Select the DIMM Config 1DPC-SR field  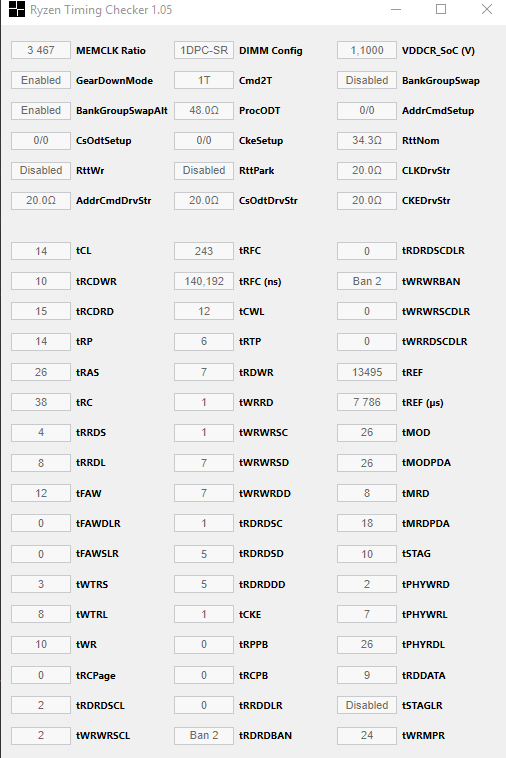click(x=204, y=50)
